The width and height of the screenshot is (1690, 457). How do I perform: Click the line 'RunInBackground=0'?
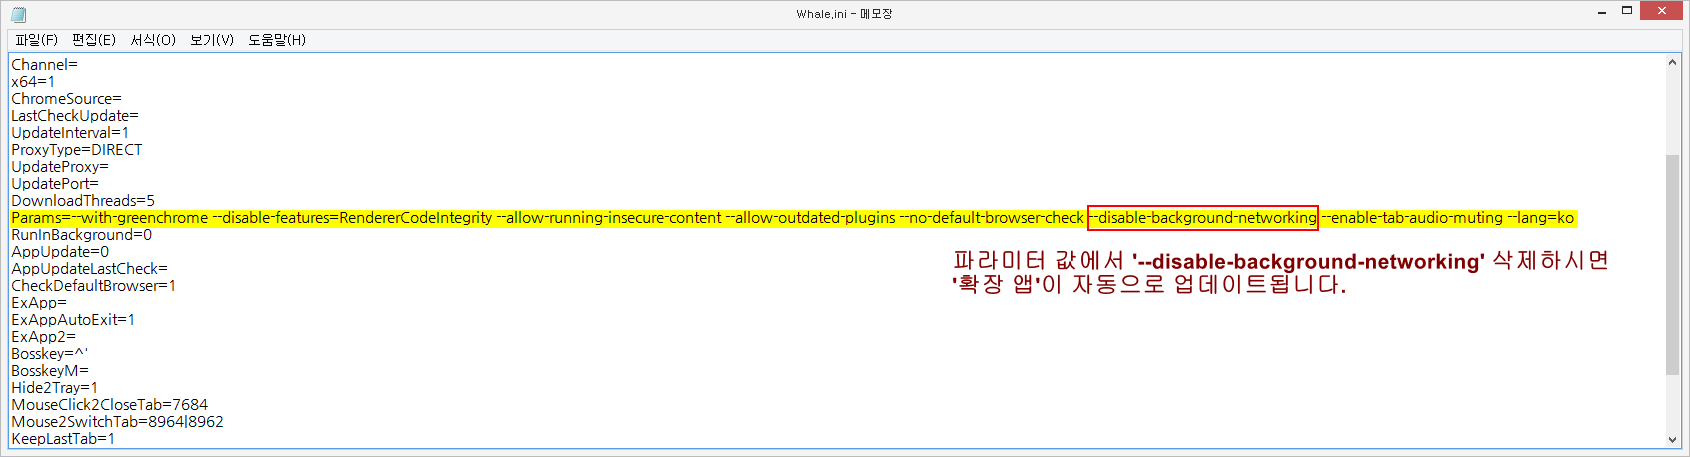click(x=82, y=235)
